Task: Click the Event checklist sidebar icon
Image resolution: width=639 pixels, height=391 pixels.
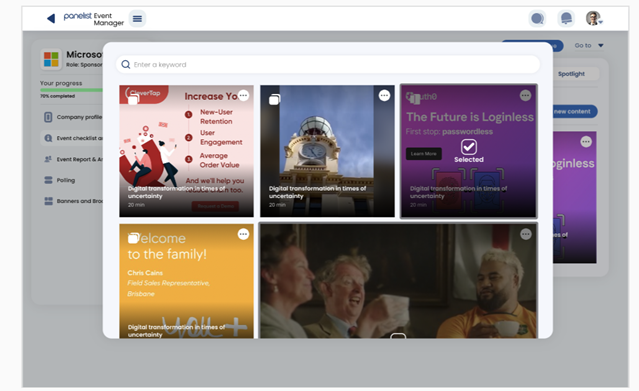Action: tap(48, 138)
